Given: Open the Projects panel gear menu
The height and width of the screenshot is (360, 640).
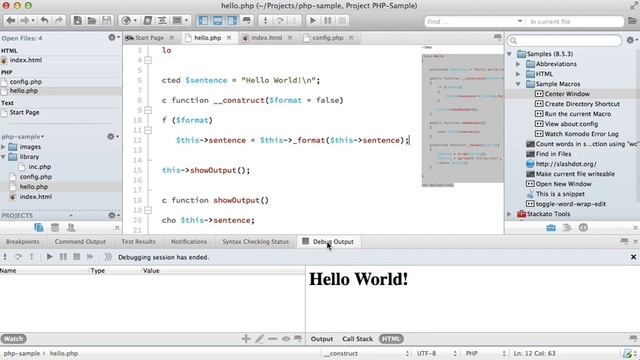Looking at the screenshot, I should [x=113, y=215].
